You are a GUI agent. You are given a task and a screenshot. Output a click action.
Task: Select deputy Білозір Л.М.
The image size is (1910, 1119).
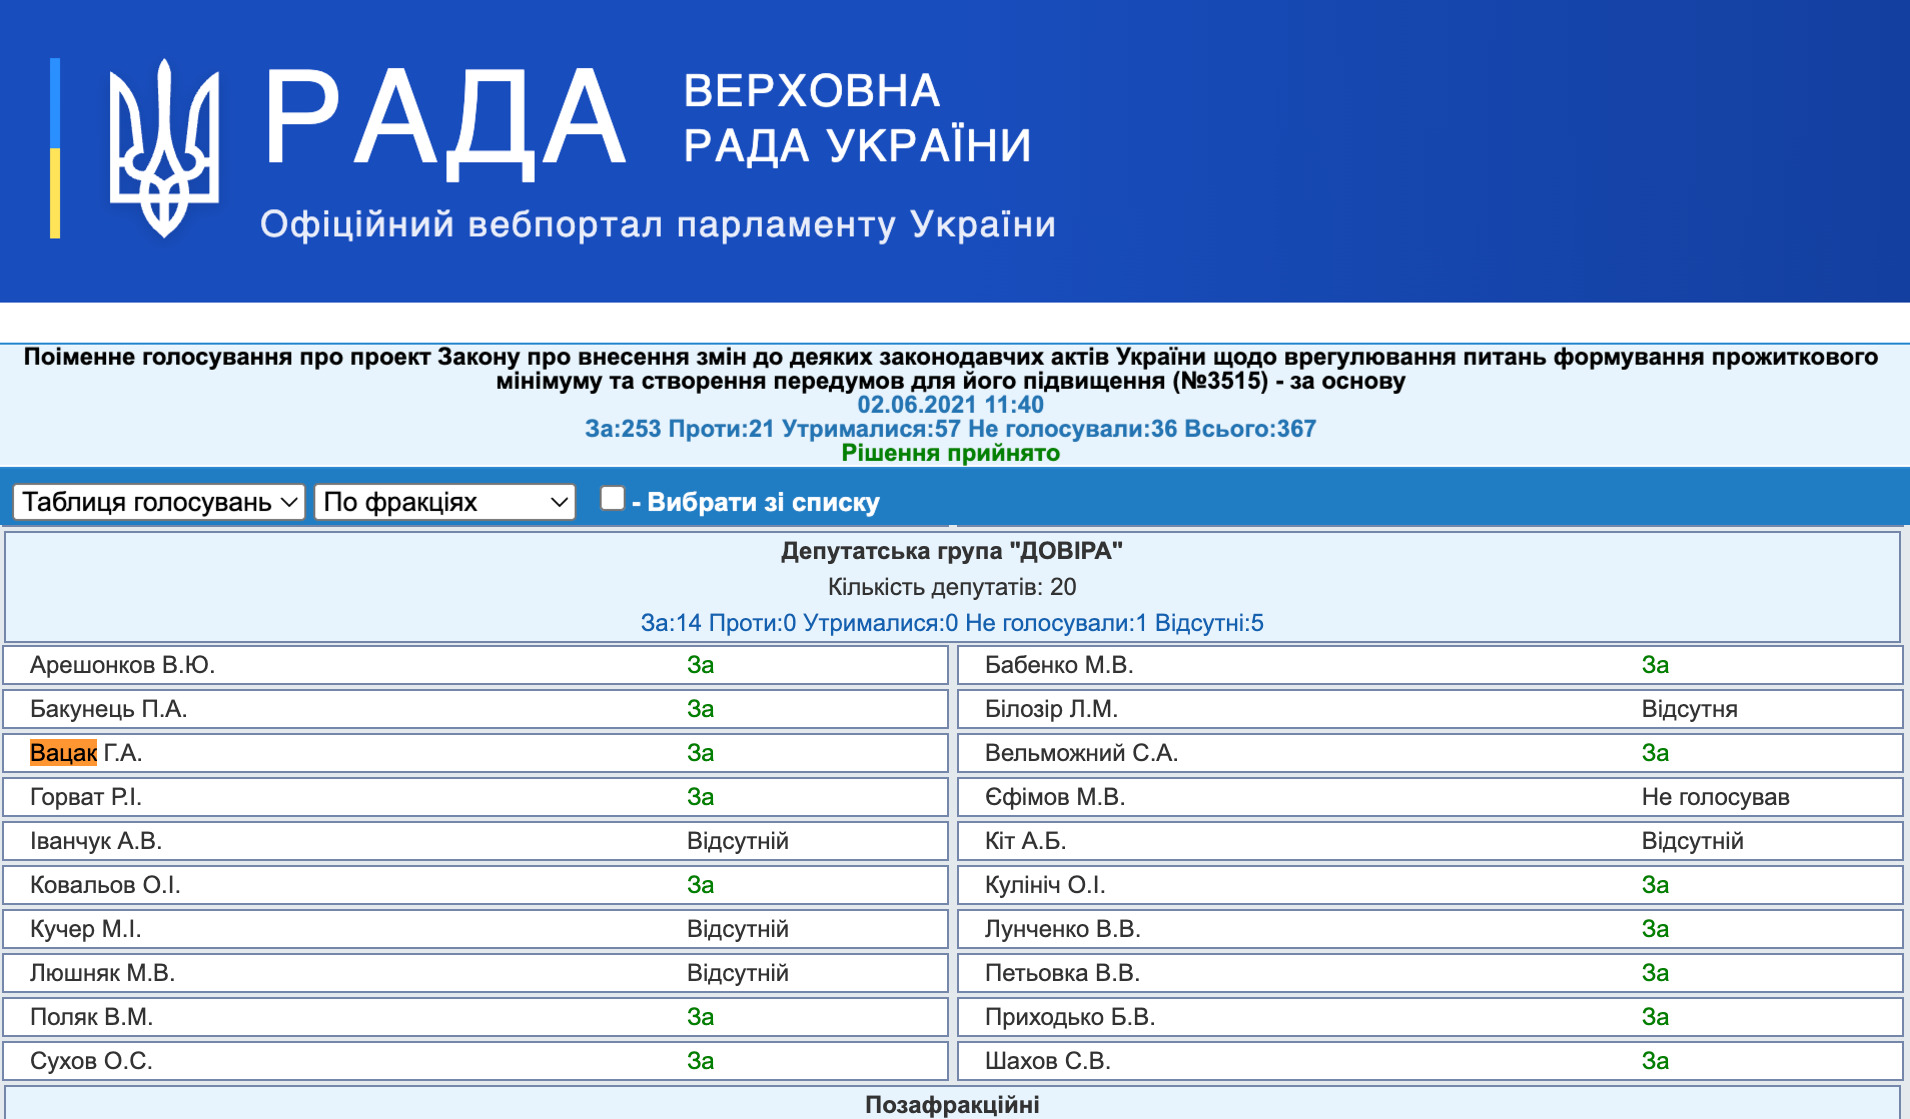(x=1051, y=709)
